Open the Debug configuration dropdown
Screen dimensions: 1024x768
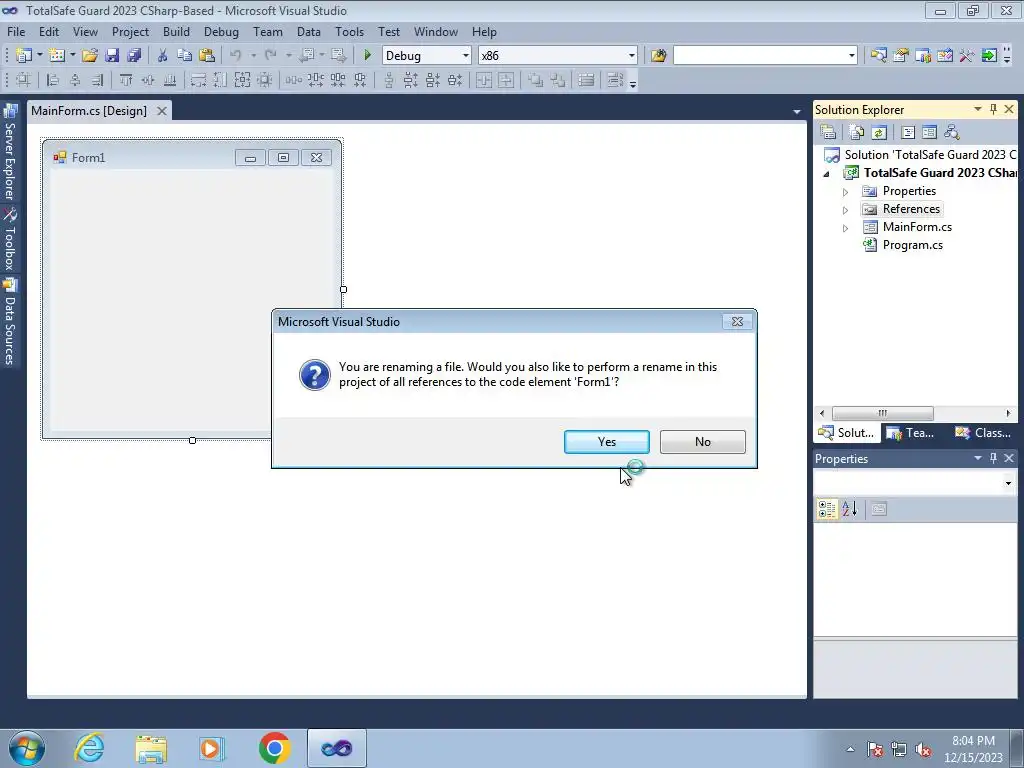466,56
